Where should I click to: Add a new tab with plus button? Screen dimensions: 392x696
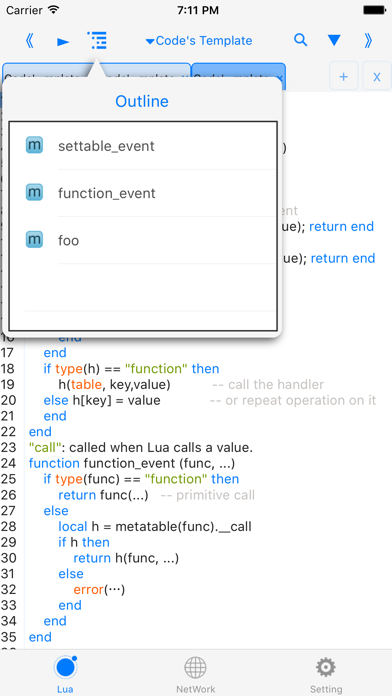(x=344, y=77)
